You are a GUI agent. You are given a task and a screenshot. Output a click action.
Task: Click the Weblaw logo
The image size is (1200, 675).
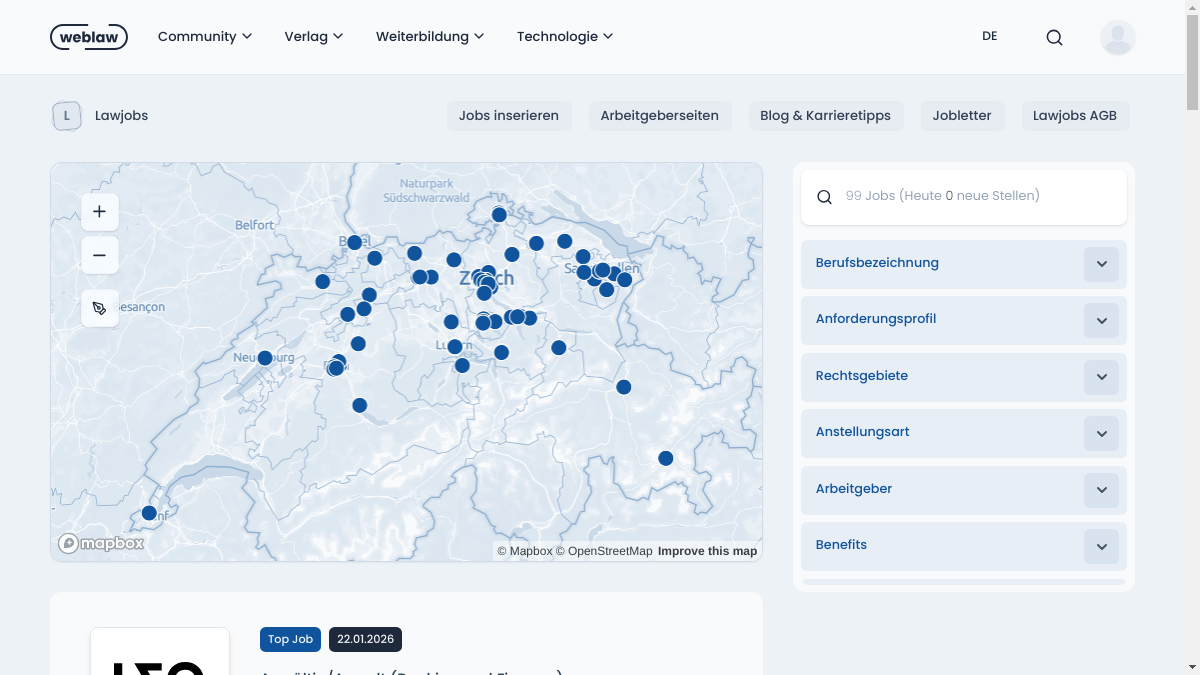88,37
